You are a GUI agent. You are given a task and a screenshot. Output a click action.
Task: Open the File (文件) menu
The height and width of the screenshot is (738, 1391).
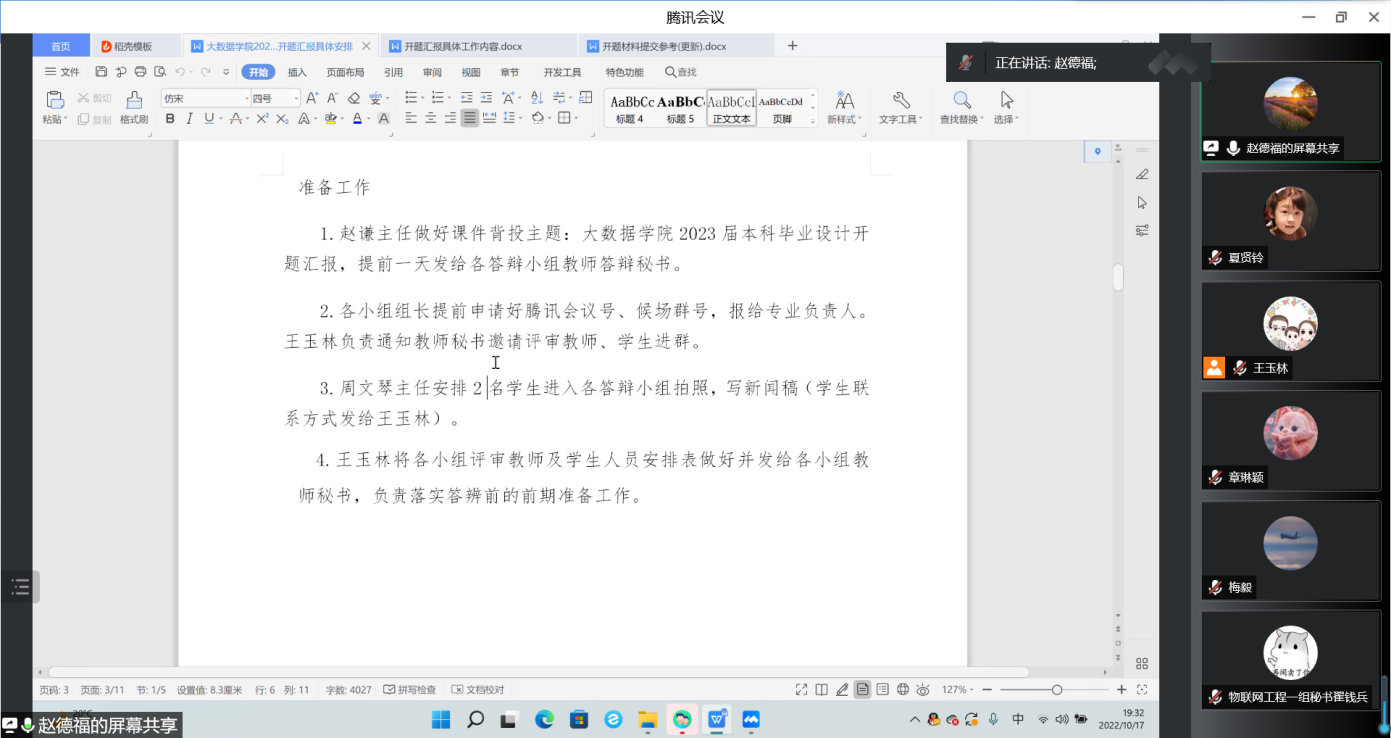pyautogui.click(x=63, y=72)
